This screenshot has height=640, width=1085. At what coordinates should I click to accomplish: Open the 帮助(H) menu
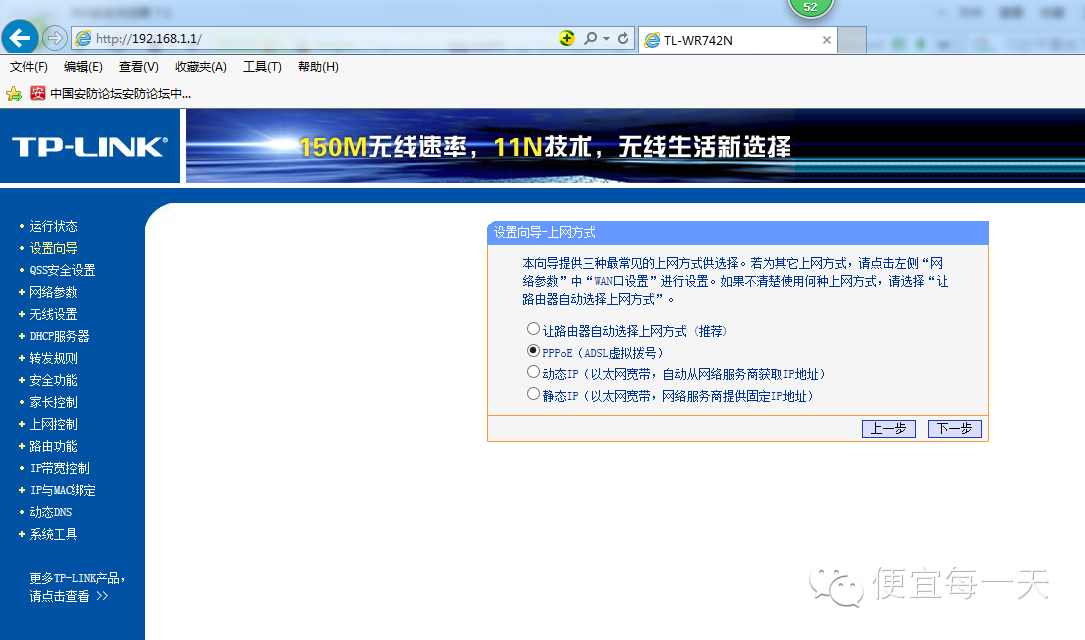(318, 67)
